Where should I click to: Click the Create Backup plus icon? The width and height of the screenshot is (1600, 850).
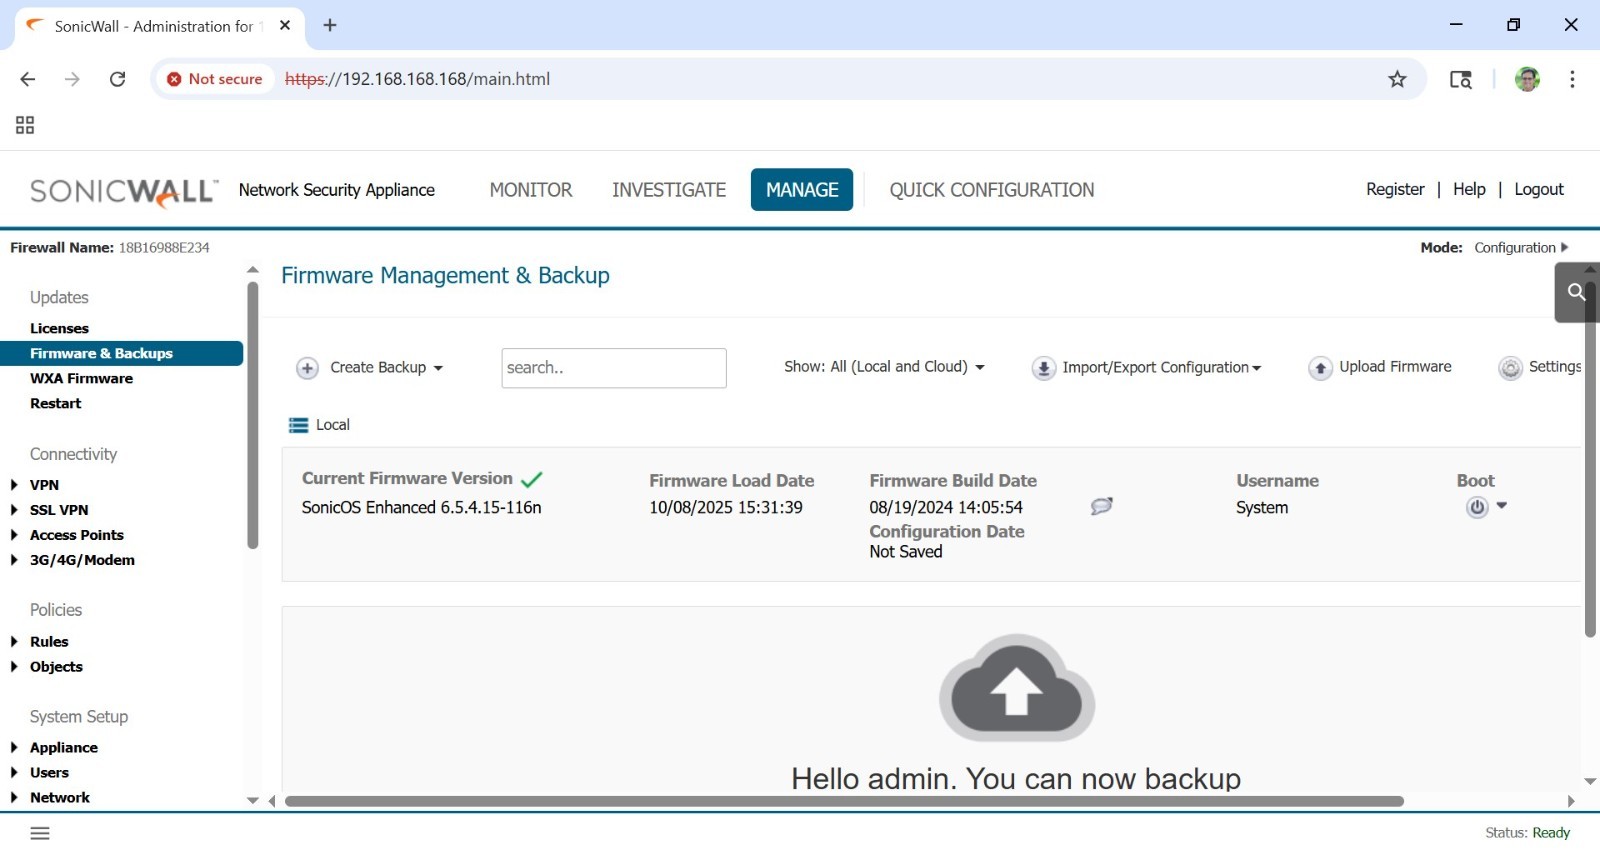307,368
